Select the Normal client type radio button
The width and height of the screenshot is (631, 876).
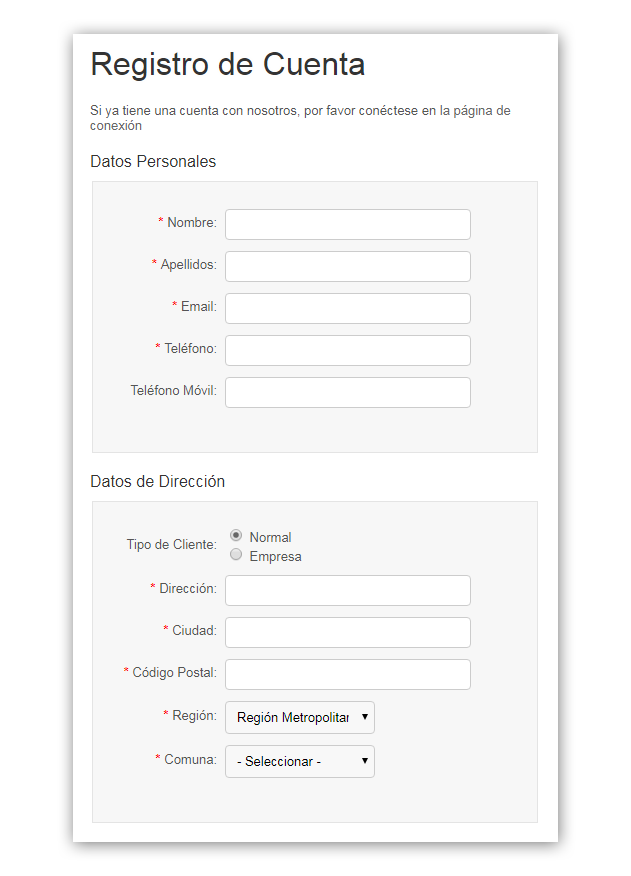236,536
